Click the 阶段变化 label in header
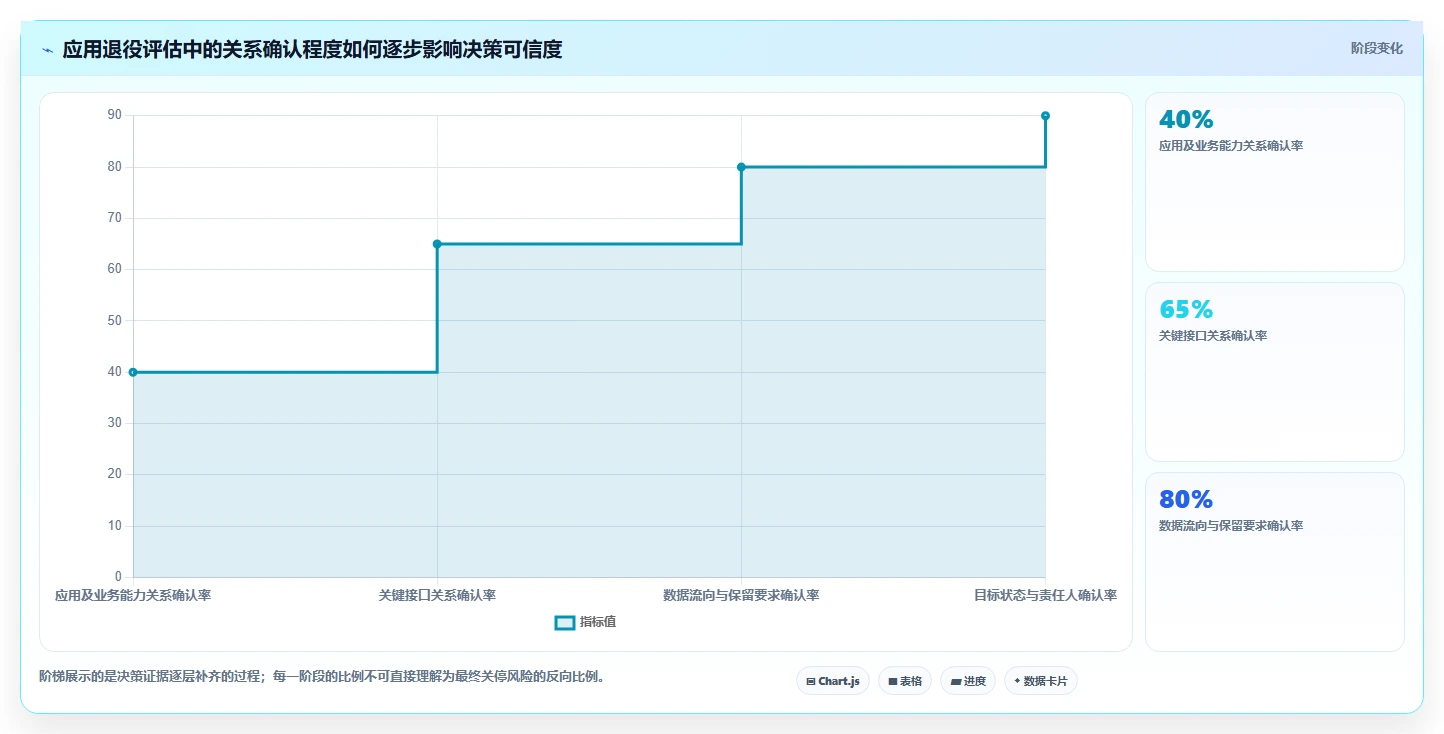Viewport: 1444px width, 734px height. 1377,48
